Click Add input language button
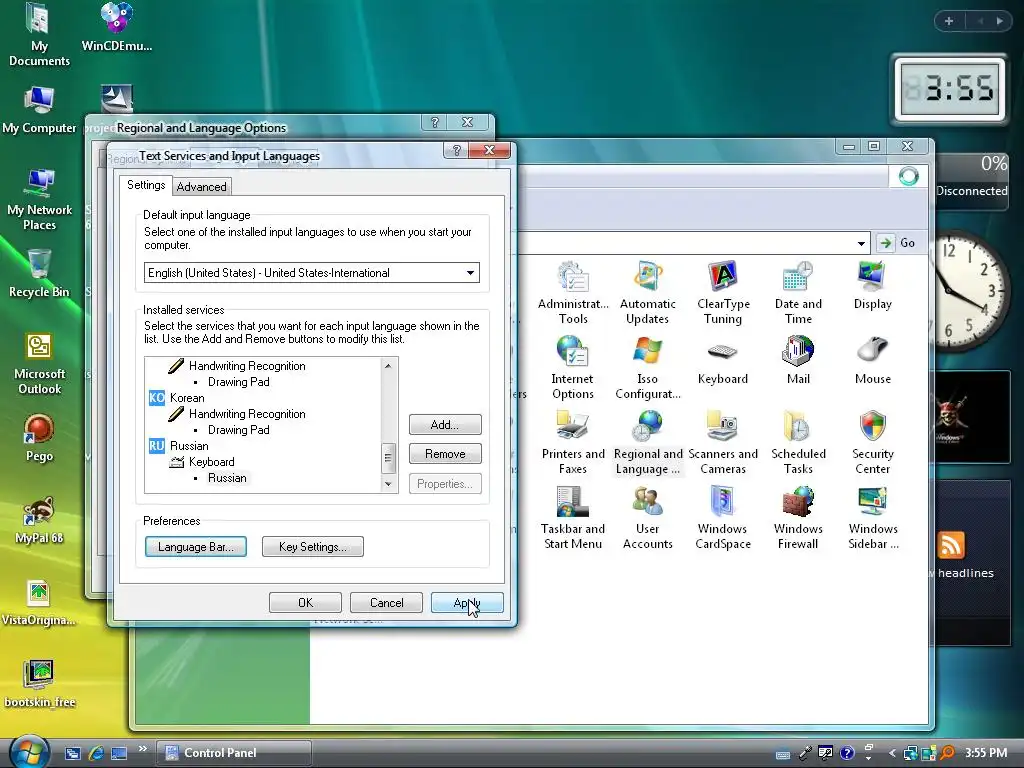 click(x=445, y=424)
